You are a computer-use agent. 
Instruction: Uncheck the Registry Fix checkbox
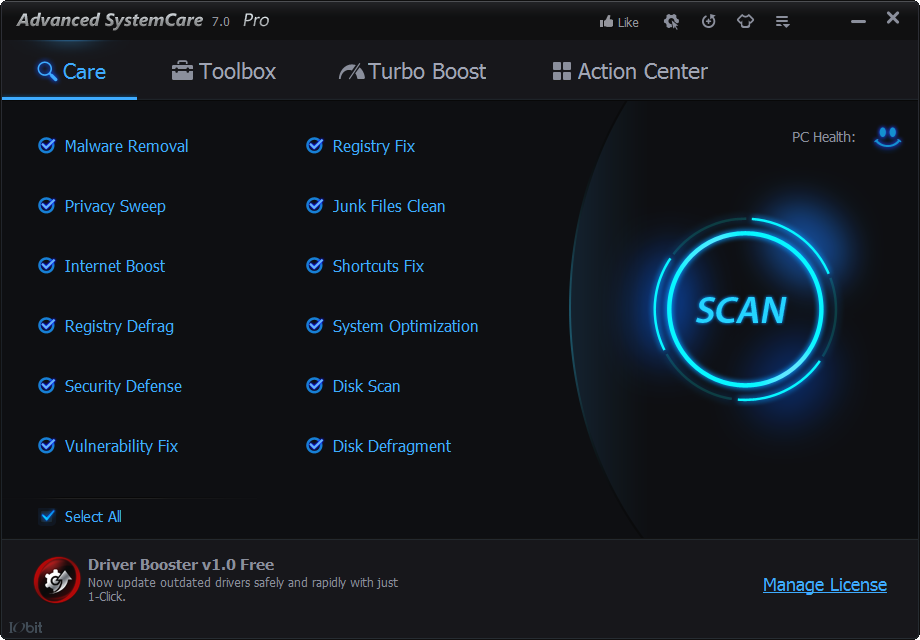[315, 145]
